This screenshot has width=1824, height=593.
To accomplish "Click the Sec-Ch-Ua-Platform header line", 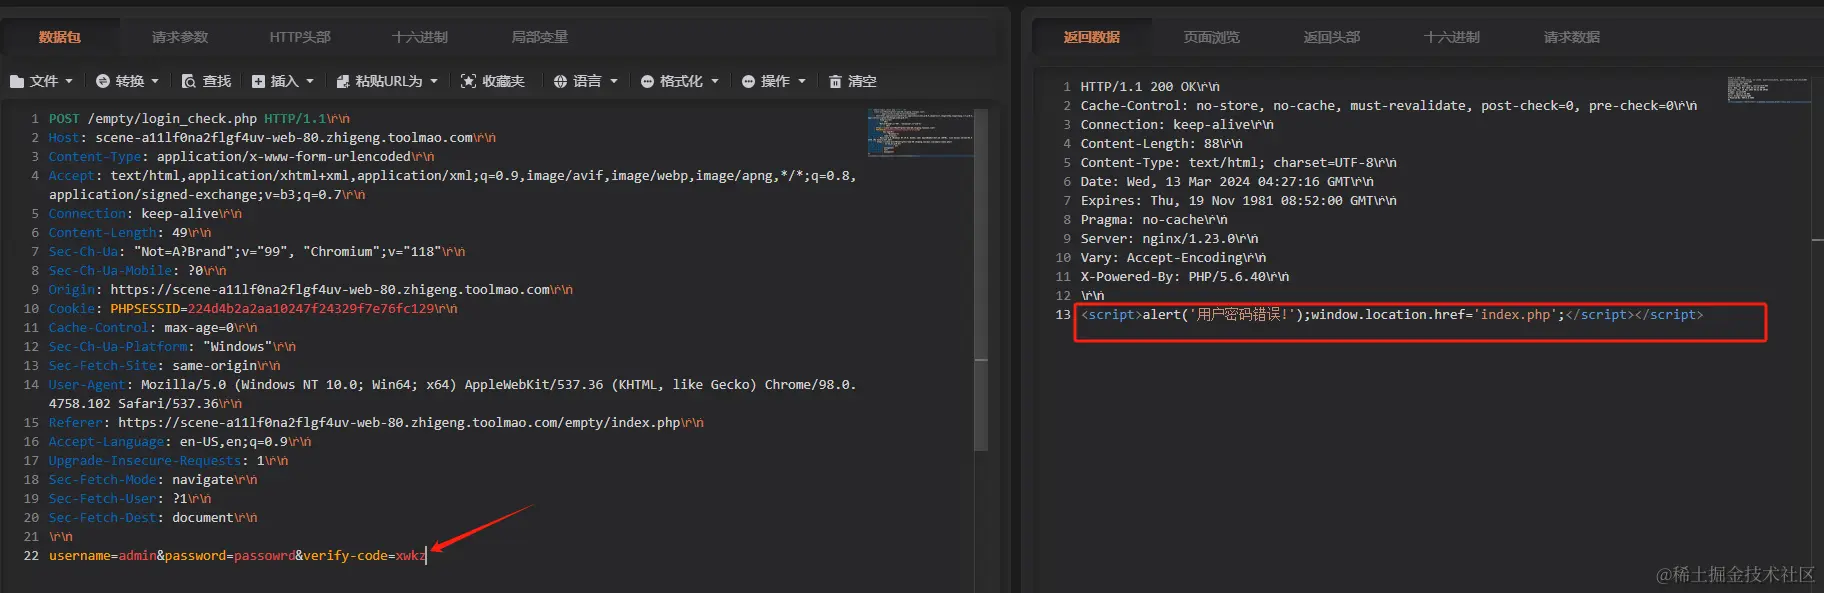I will coord(172,346).
